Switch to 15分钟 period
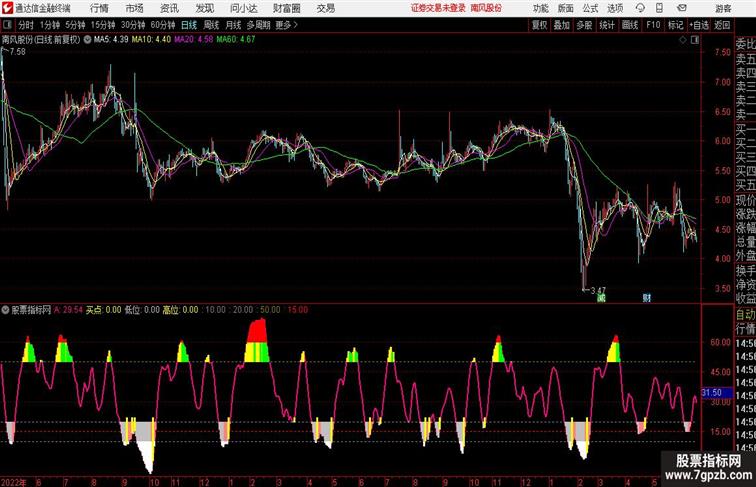The image size is (756, 487). coord(103,25)
